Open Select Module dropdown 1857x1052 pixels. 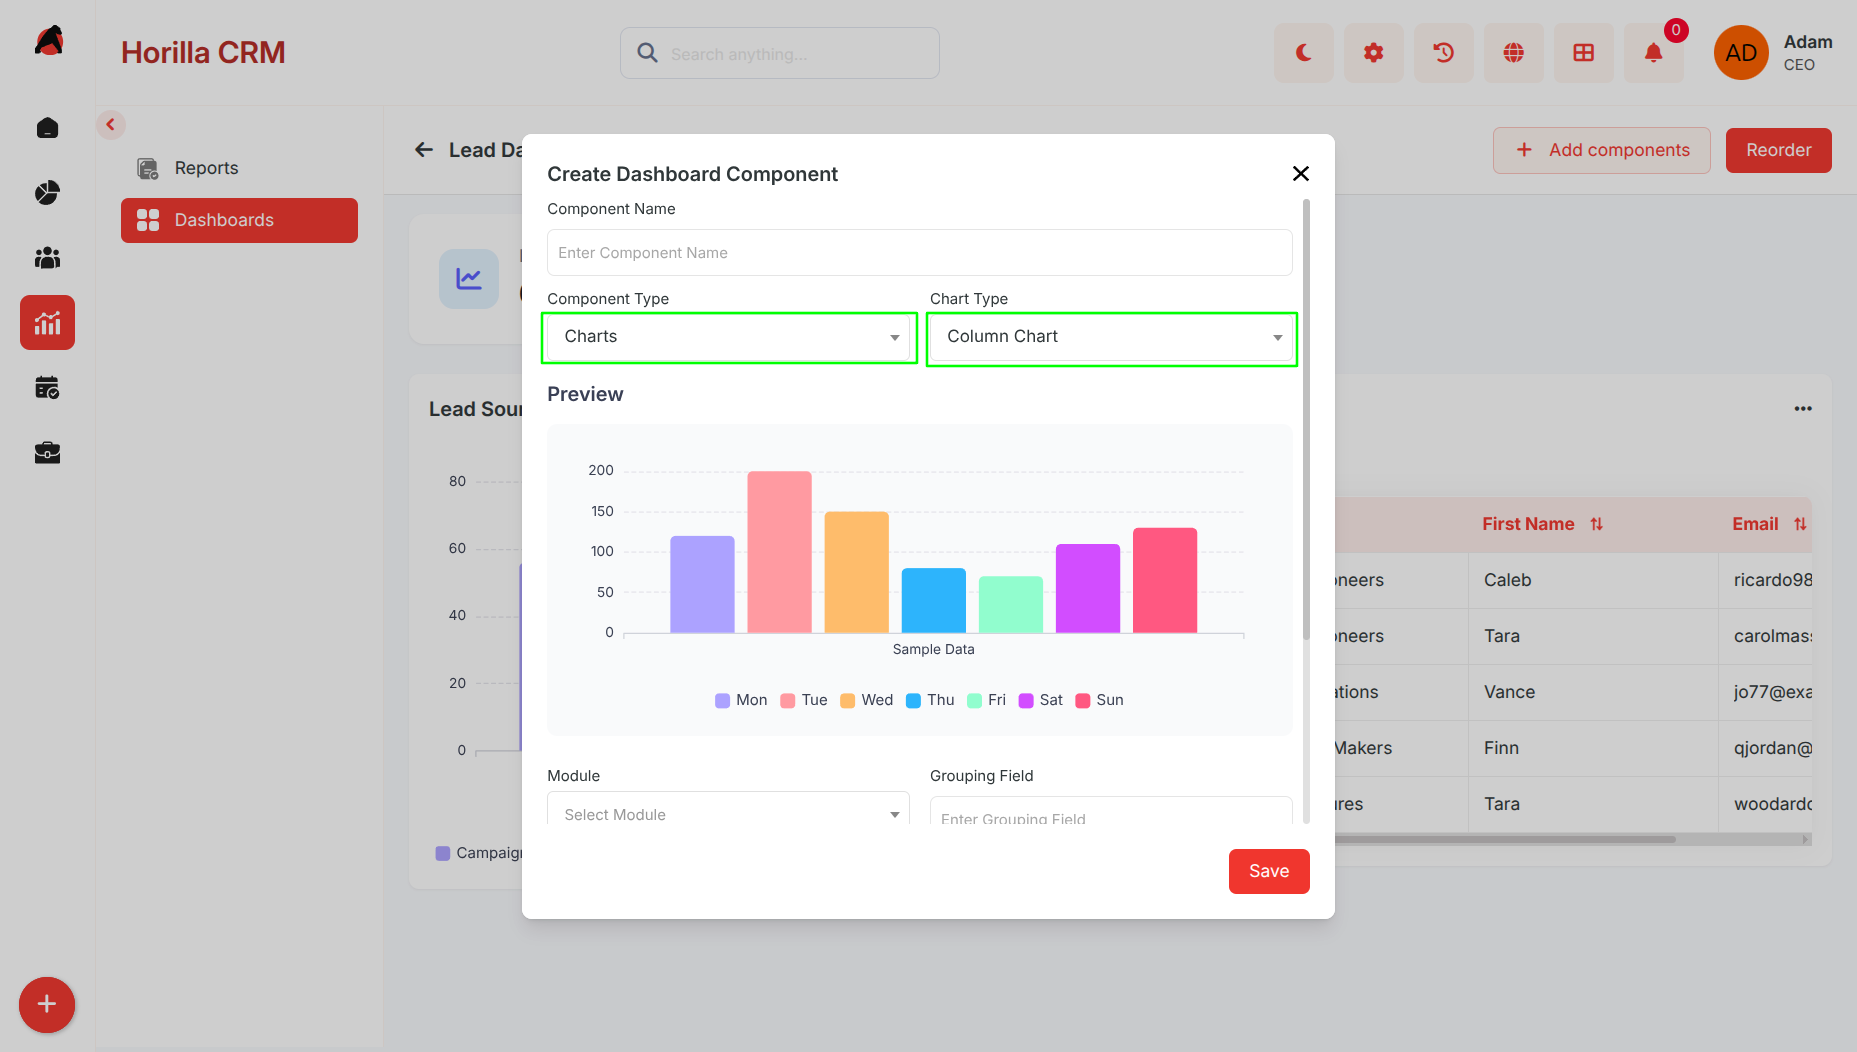click(728, 810)
